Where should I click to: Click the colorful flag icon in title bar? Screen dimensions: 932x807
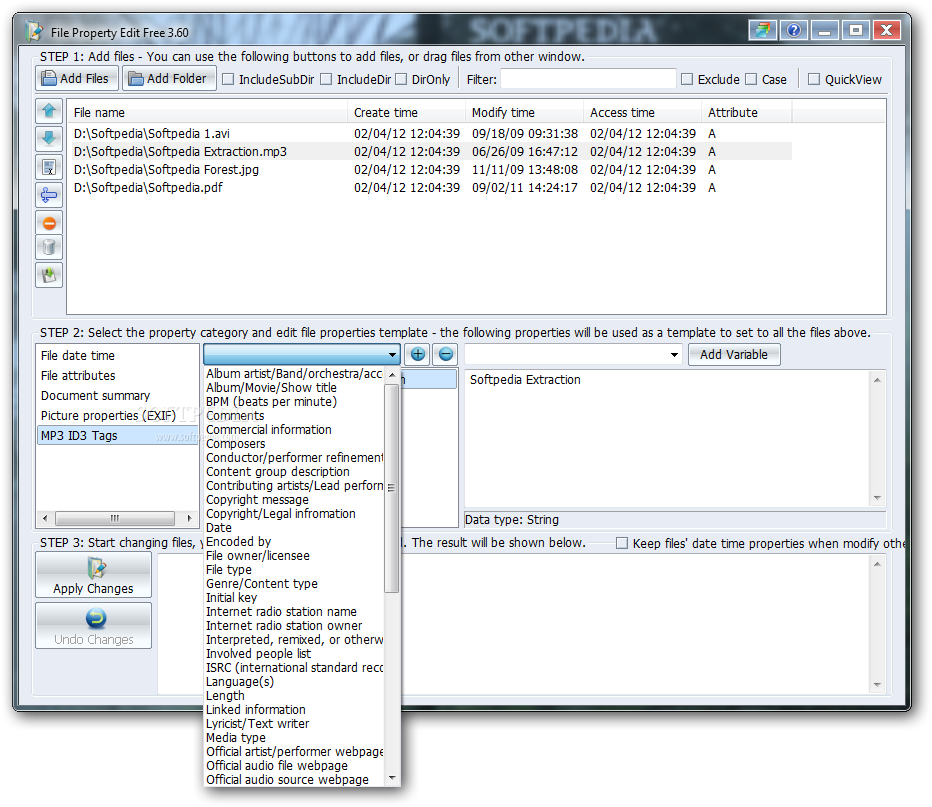(763, 30)
